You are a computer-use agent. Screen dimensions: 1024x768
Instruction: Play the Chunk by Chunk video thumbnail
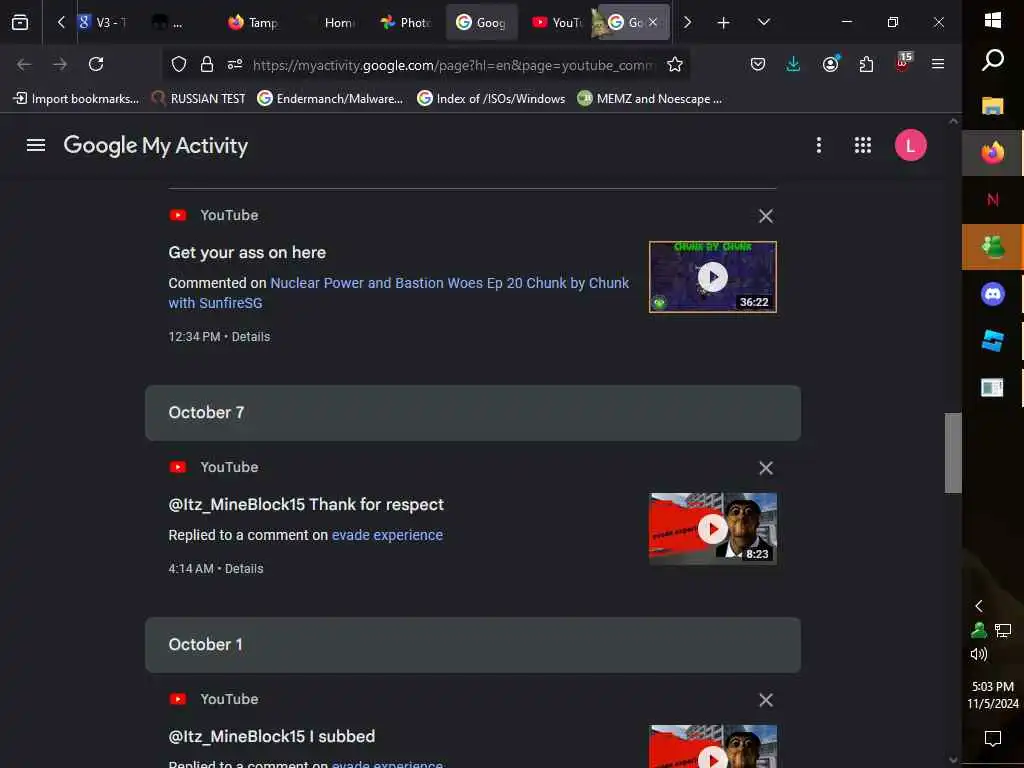712,277
